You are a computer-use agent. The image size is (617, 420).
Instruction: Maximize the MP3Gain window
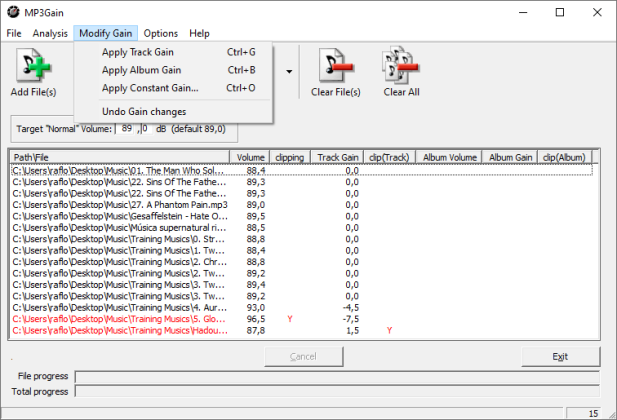tap(560, 13)
